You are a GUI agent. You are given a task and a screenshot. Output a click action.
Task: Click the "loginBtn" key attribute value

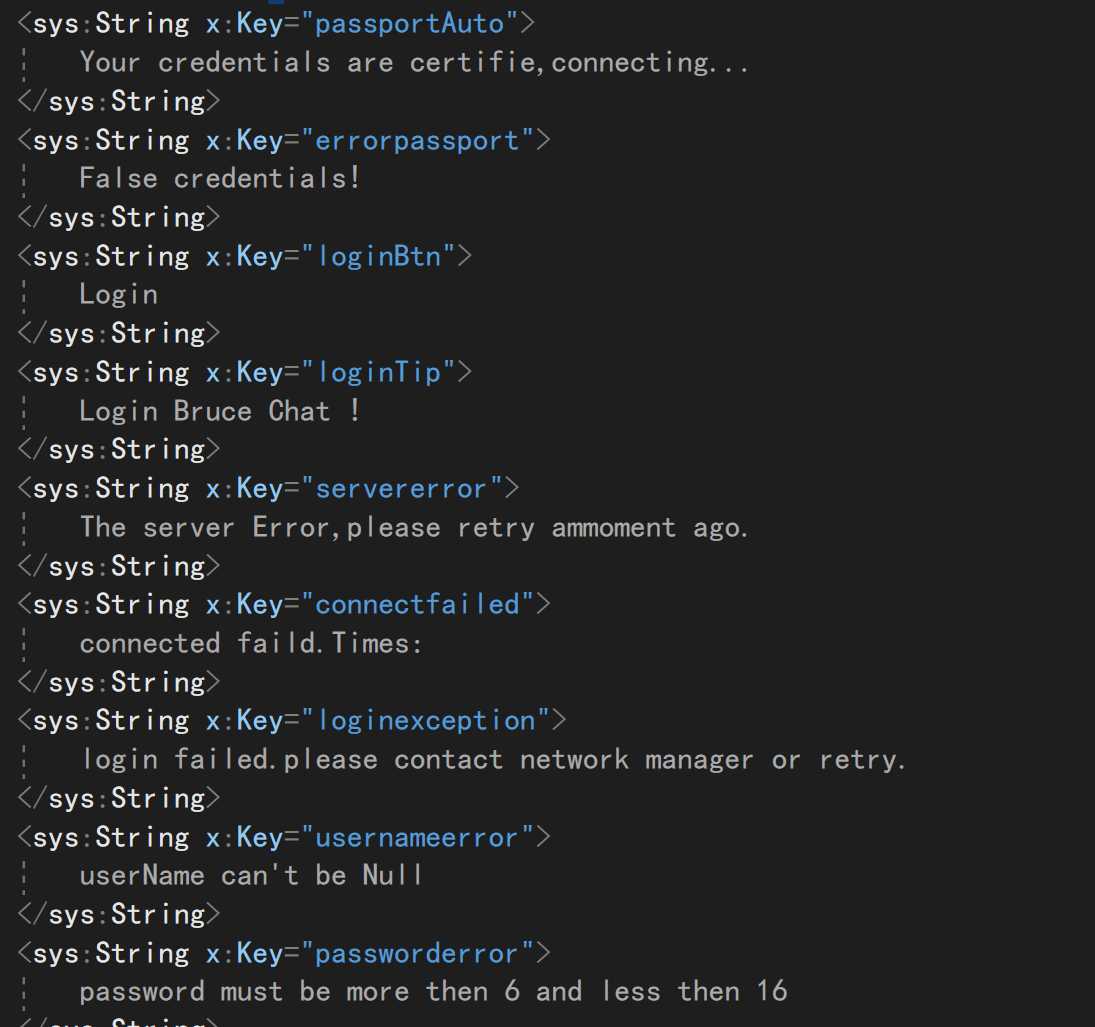(x=378, y=256)
